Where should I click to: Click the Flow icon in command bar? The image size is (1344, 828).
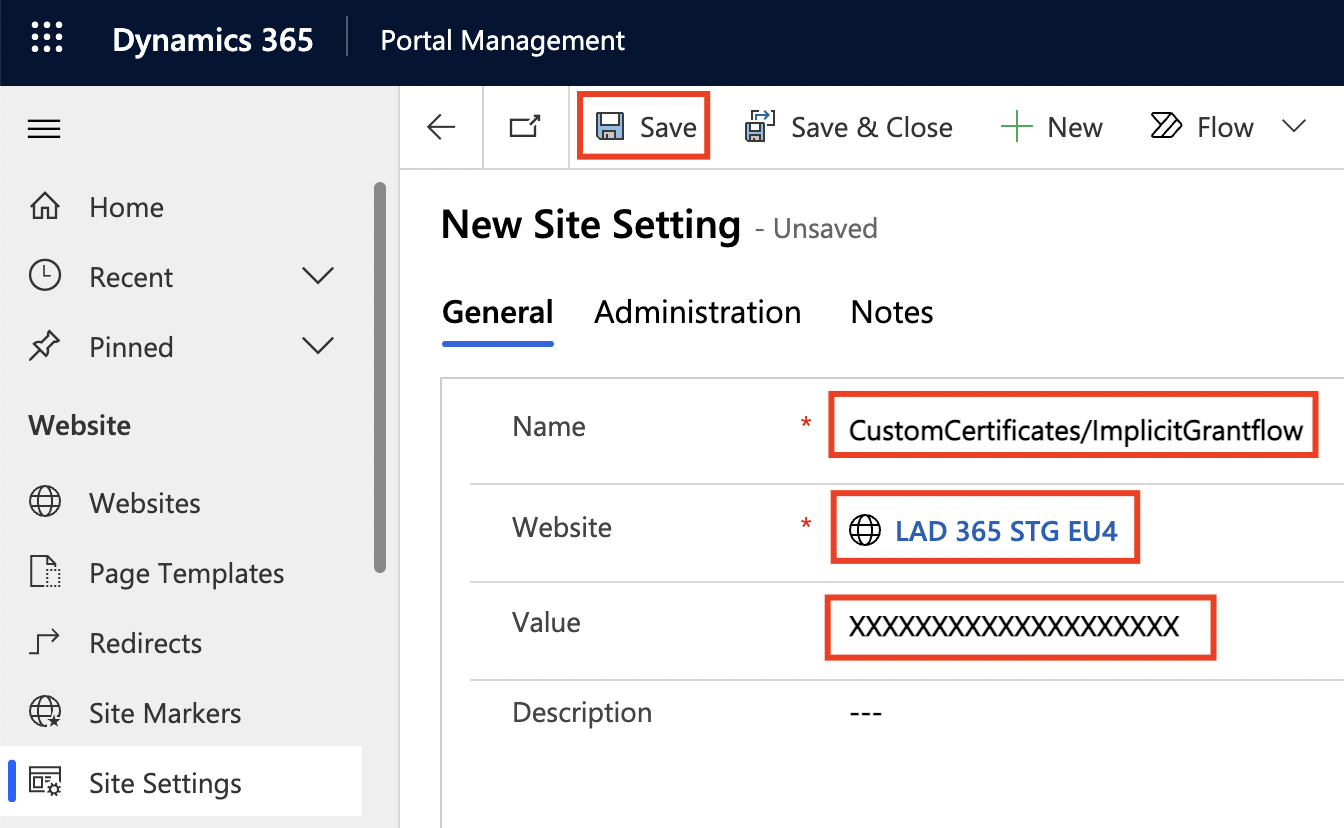(x=1166, y=127)
